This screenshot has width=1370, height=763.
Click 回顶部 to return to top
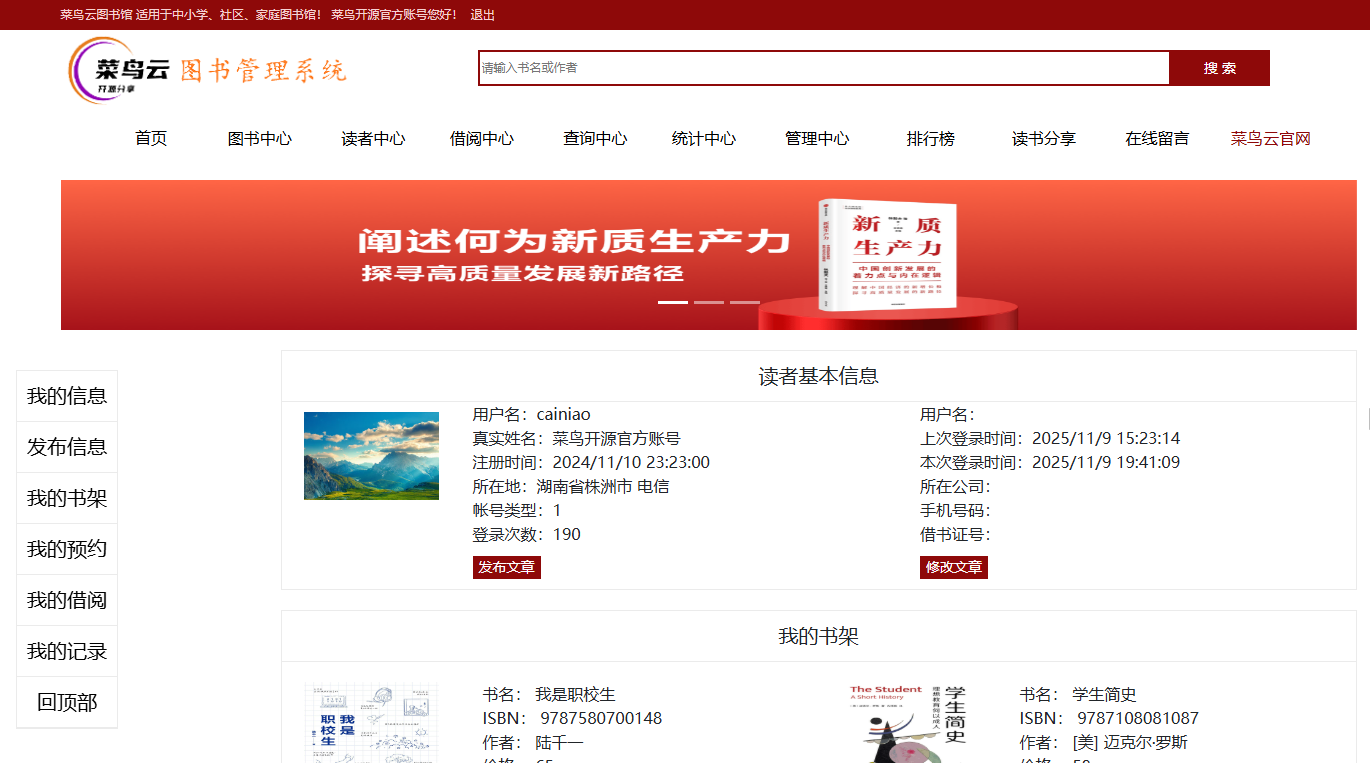tap(66, 703)
